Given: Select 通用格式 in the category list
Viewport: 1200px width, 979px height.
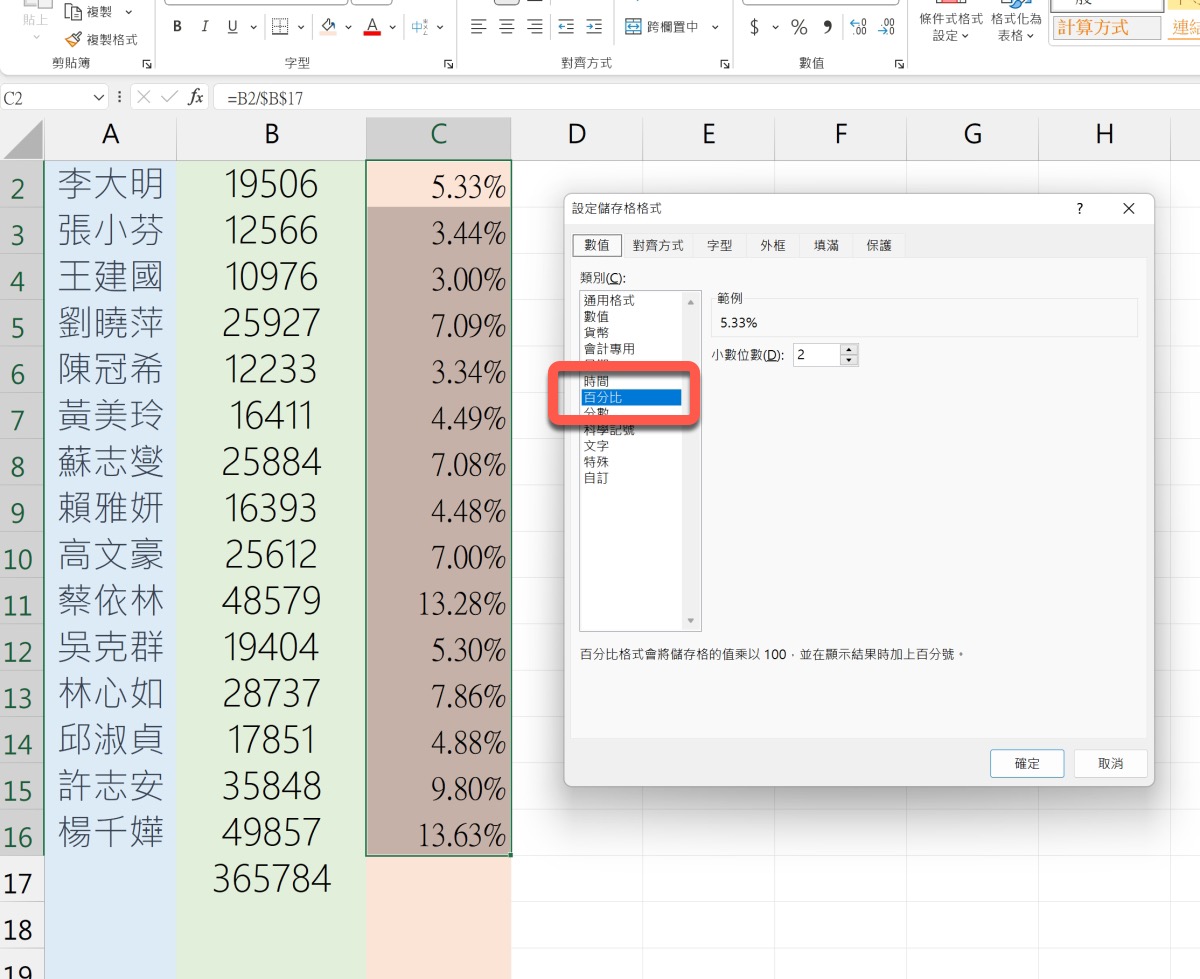Looking at the screenshot, I should pyautogui.click(x=609, y=300).
